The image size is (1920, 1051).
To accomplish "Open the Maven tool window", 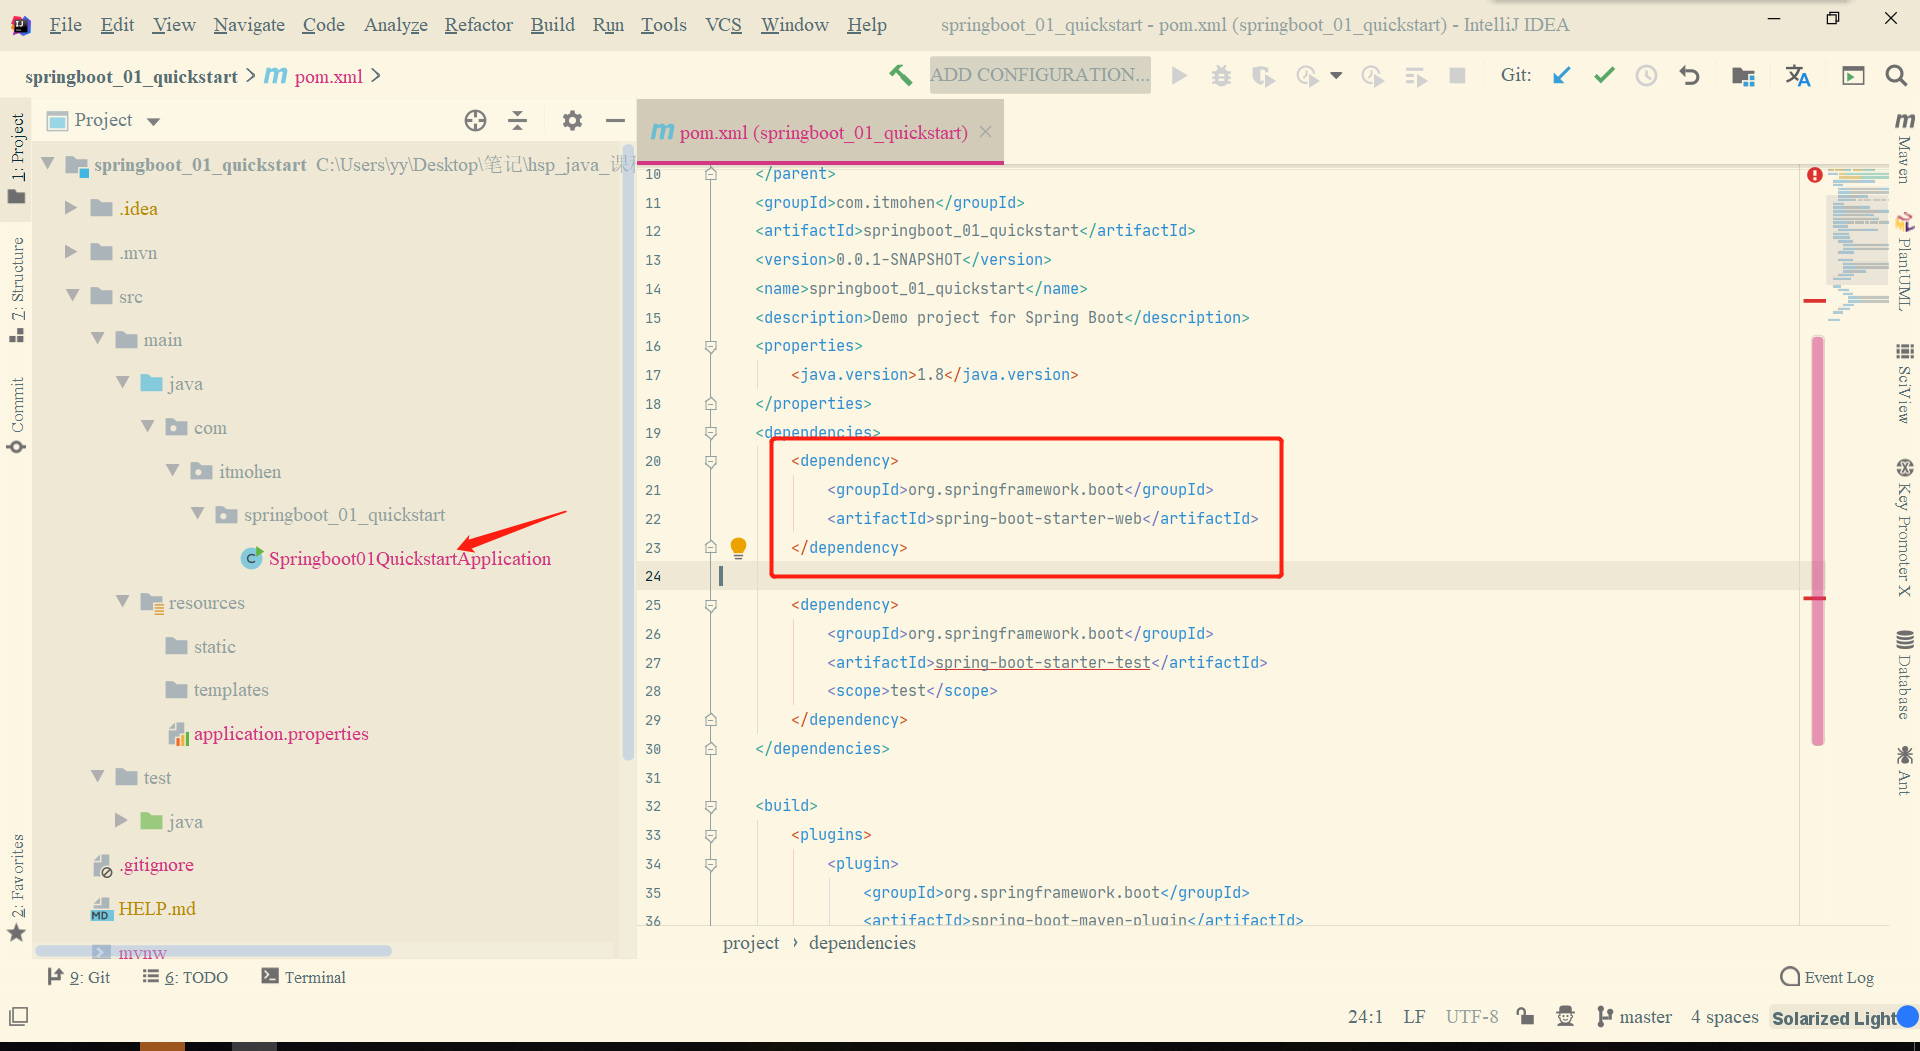I will click(1905, 147).
